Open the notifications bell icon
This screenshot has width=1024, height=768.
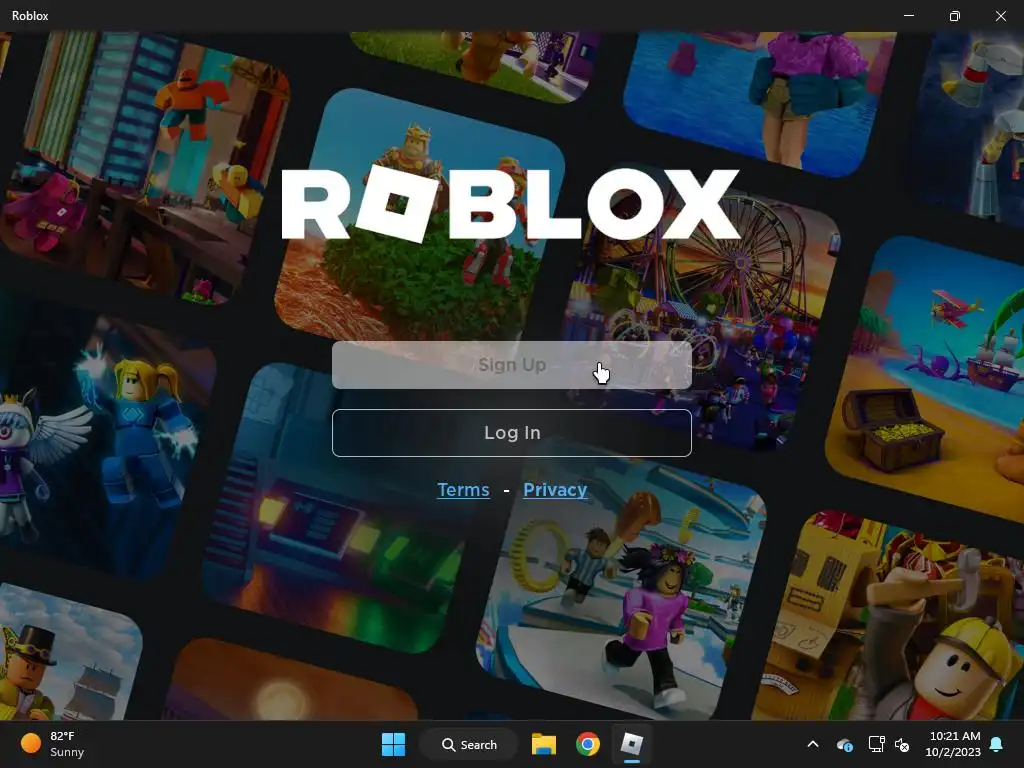tap(997, 744)
